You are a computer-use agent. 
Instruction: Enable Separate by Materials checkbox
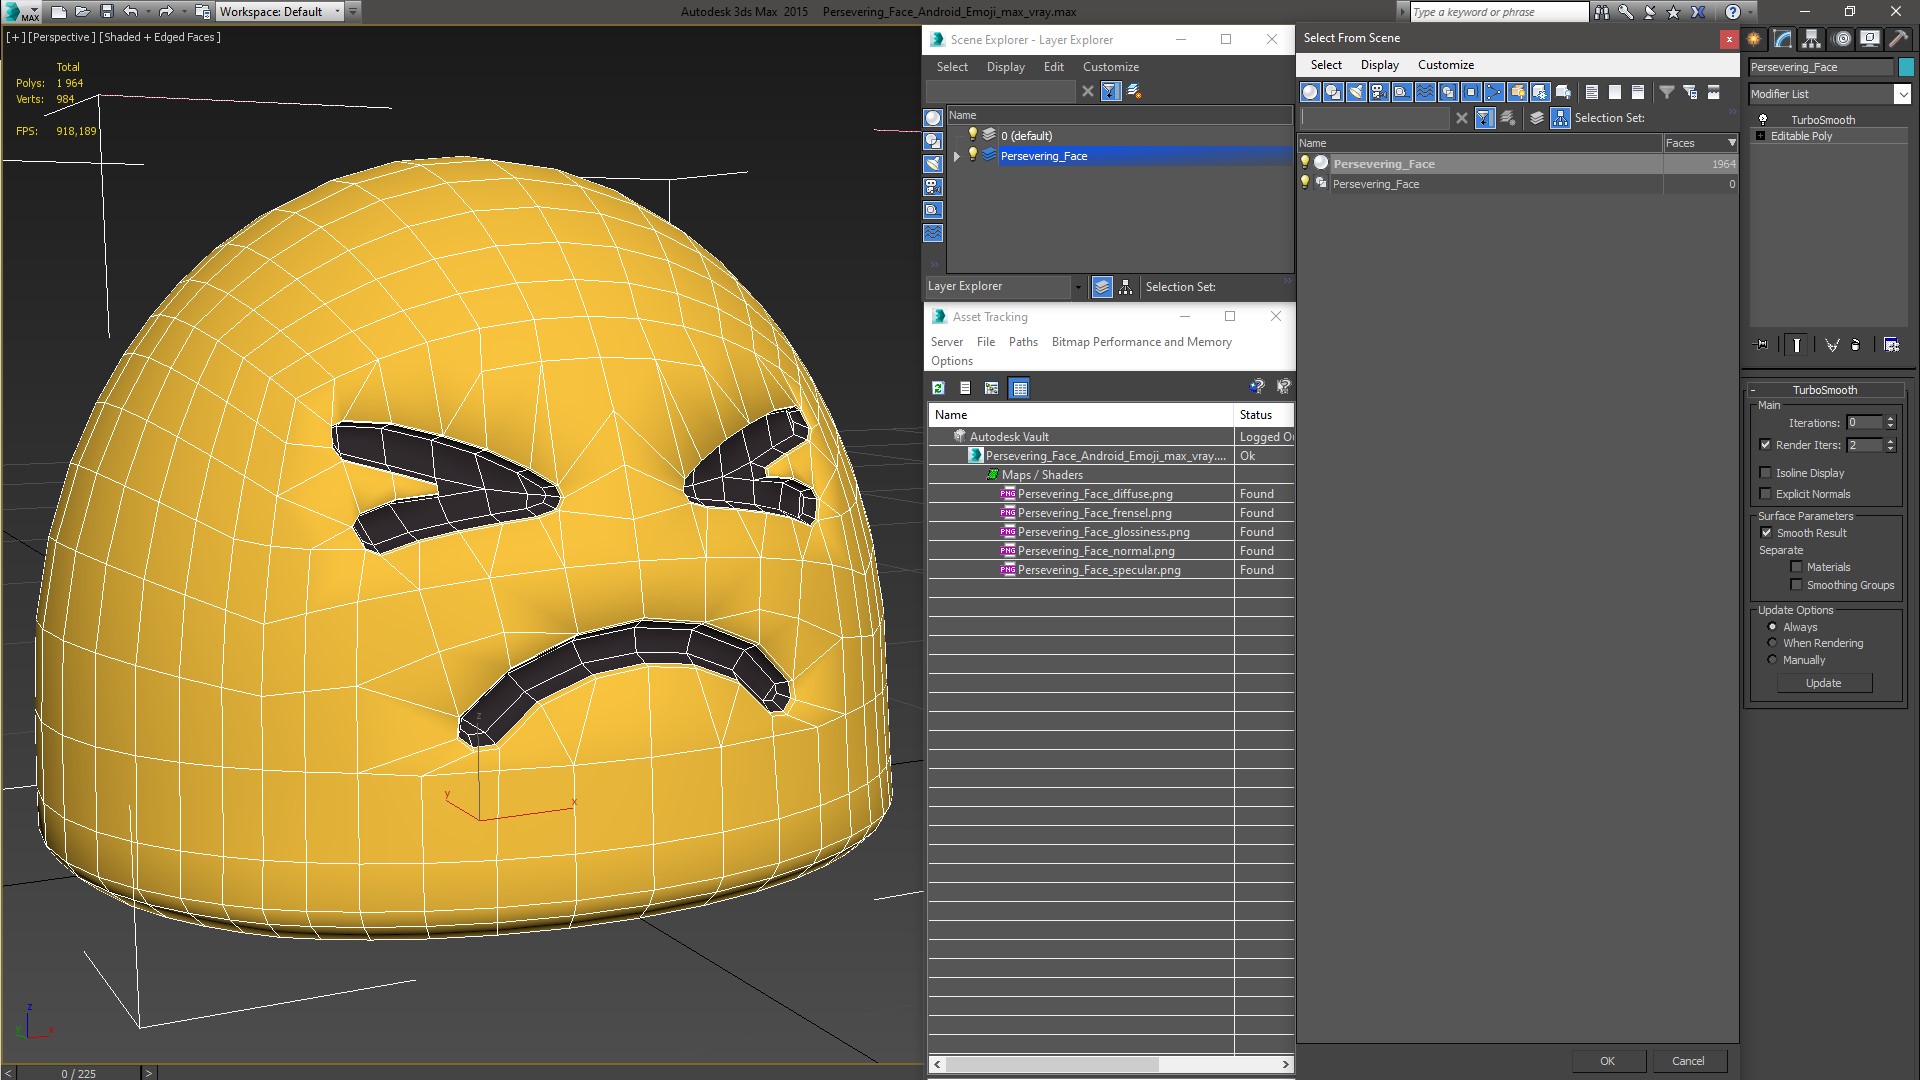[1796, 567]
